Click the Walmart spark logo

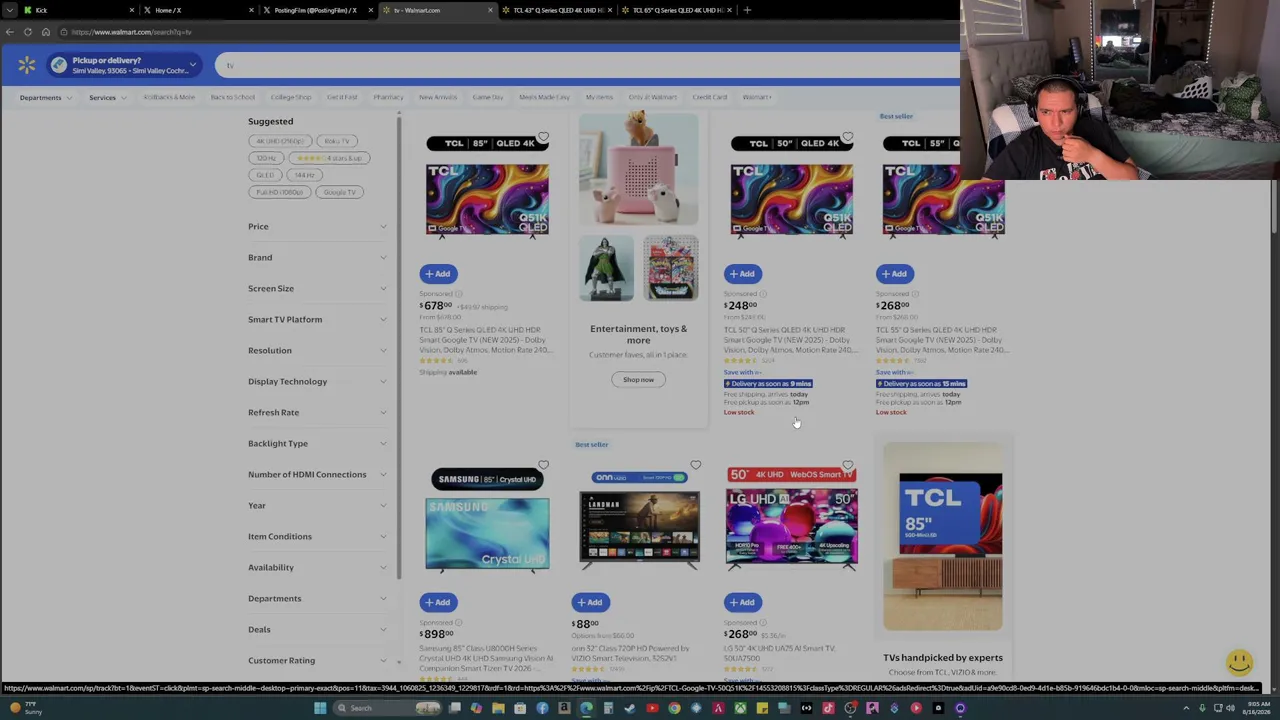[x=27, y=65]
